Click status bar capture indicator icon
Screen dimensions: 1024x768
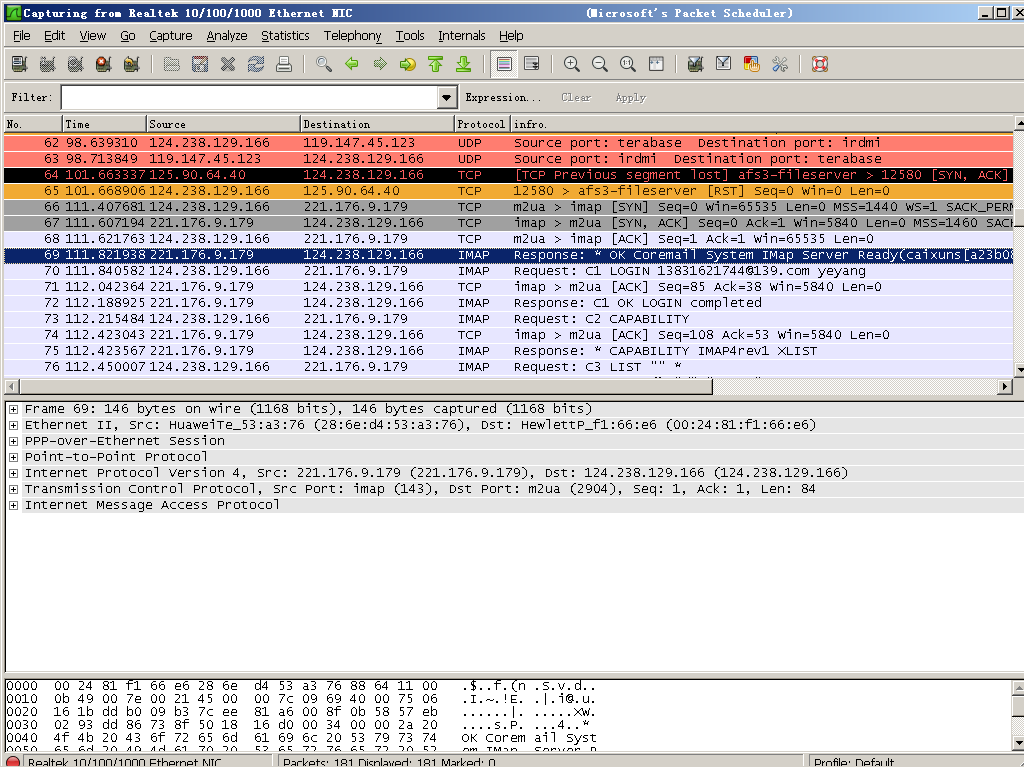coord(13,761)
